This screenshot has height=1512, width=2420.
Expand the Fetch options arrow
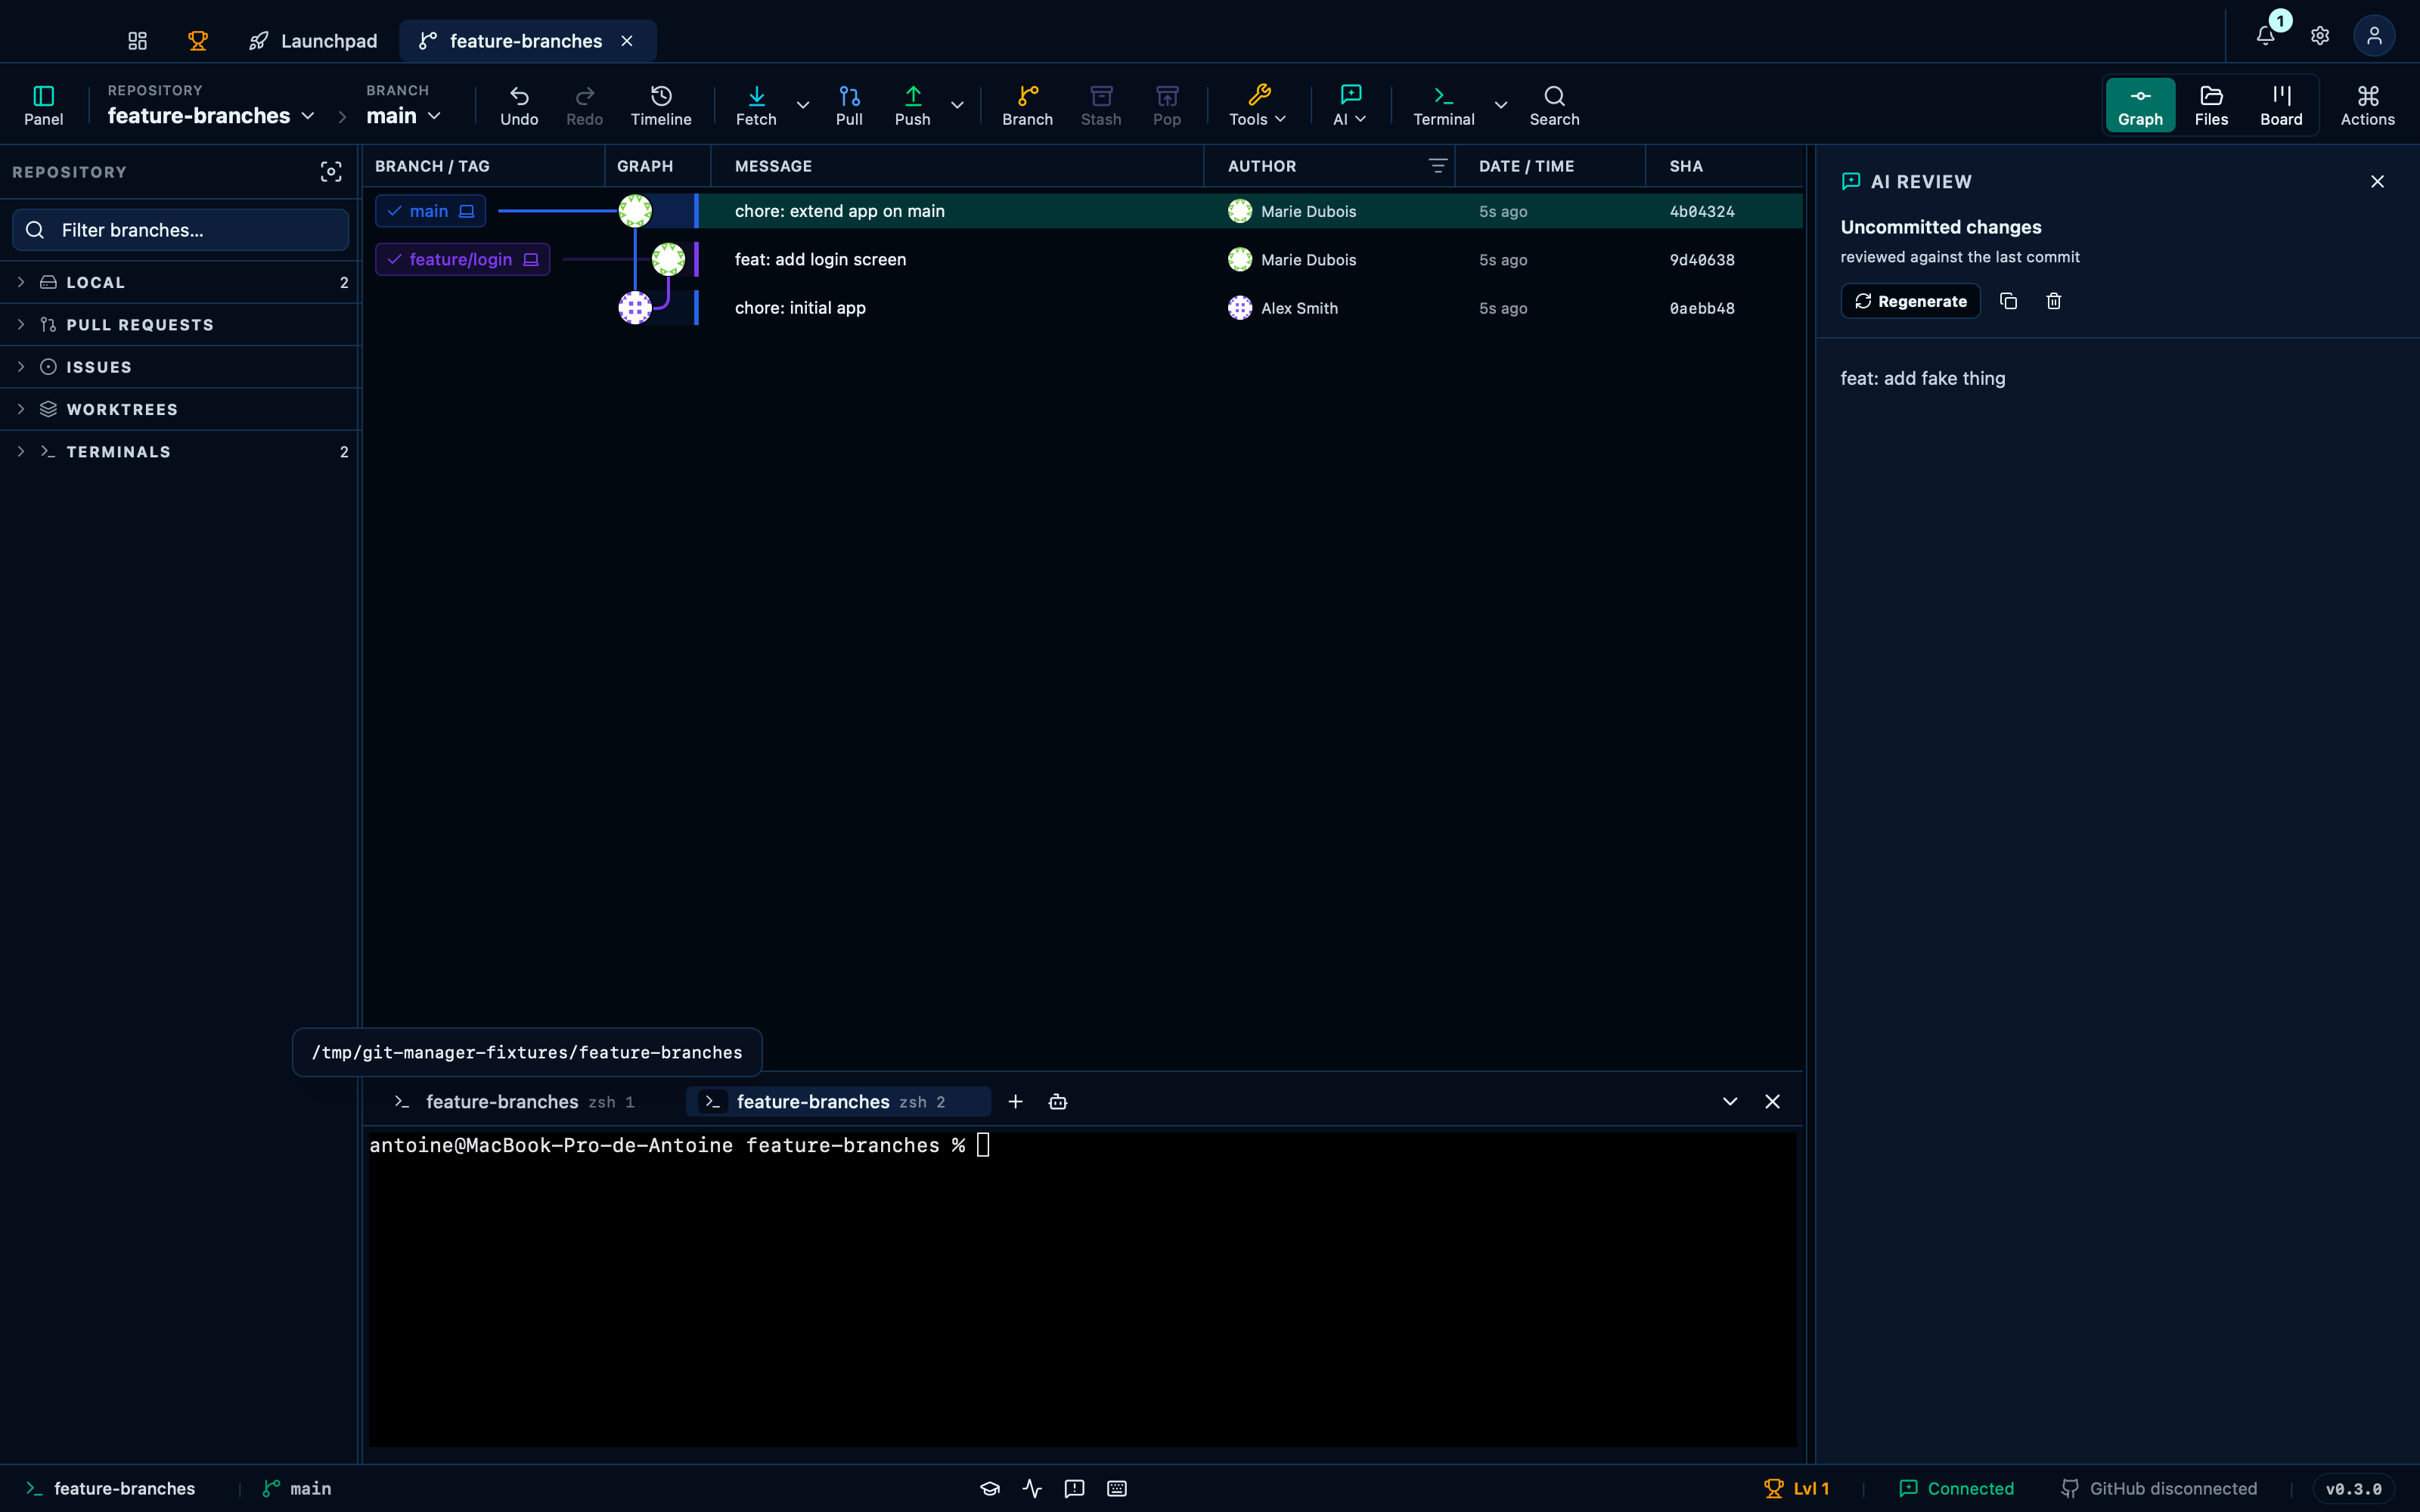point(803,105)
